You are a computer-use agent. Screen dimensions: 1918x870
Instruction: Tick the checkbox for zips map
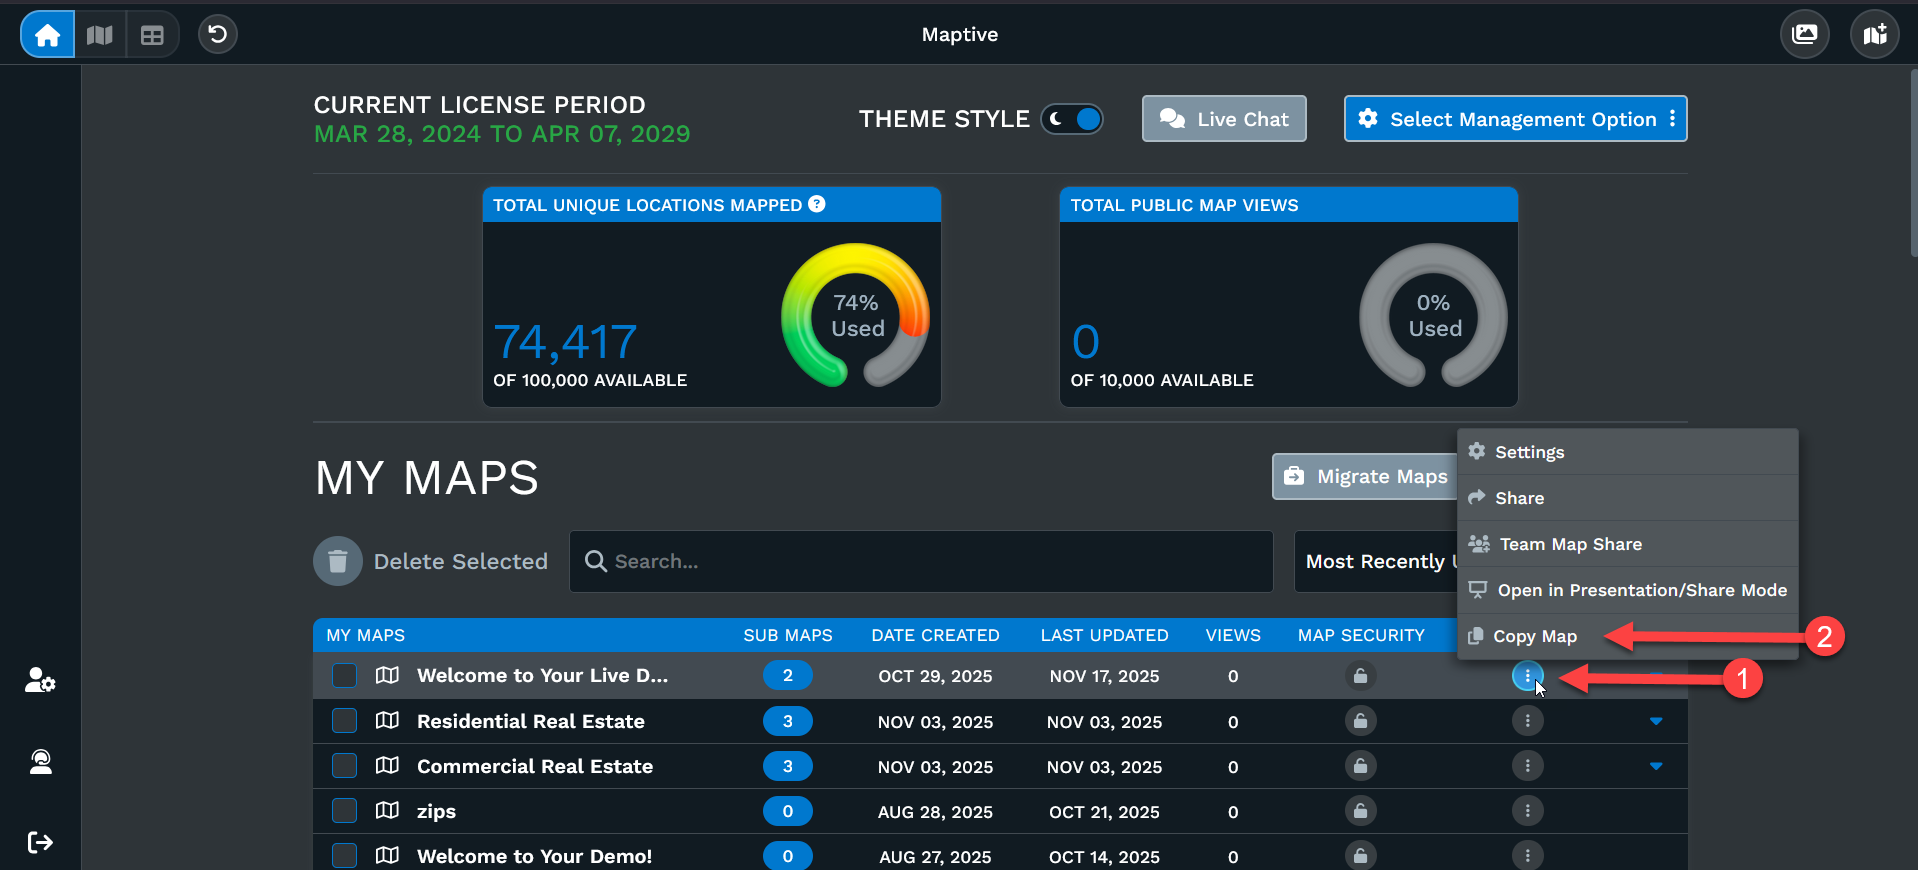pos(344,811)
